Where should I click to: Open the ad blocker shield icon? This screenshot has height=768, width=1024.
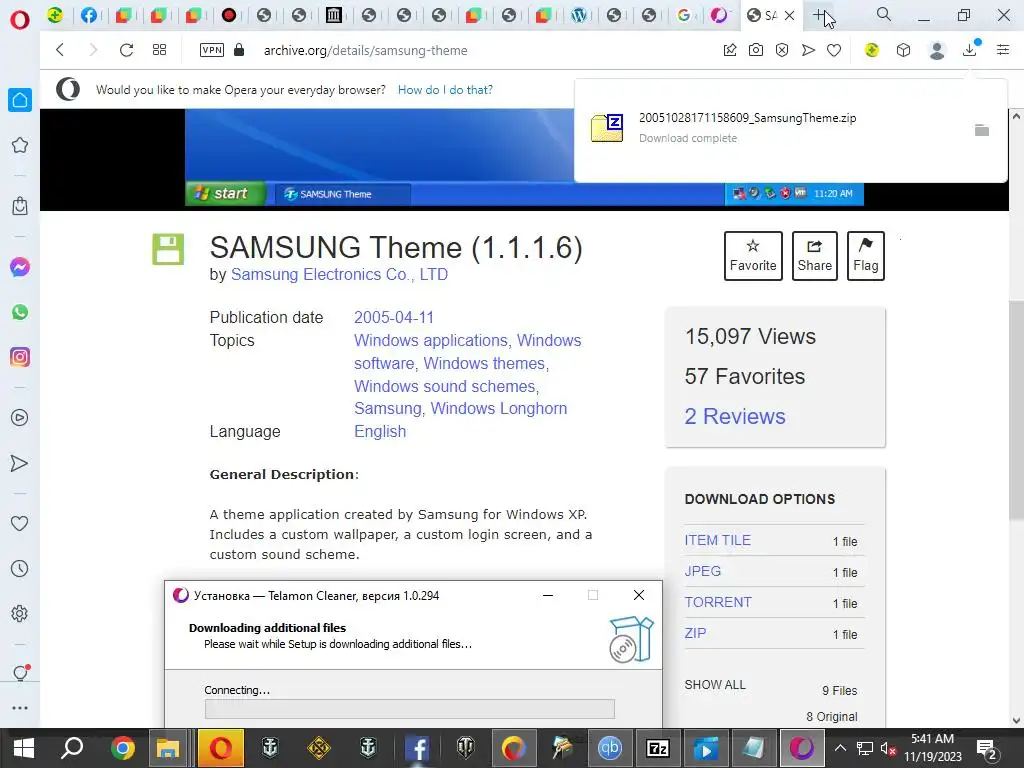pyautogui.click(x=782, y=50)
